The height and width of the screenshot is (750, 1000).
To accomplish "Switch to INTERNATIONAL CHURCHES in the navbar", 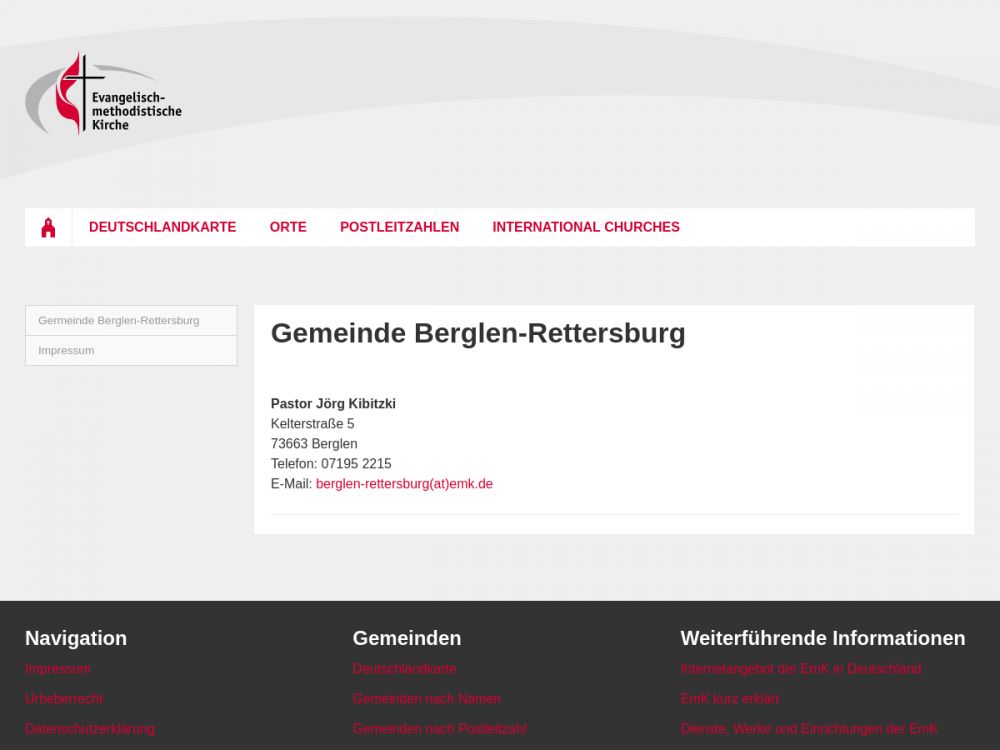I will [x=585, y=227].
